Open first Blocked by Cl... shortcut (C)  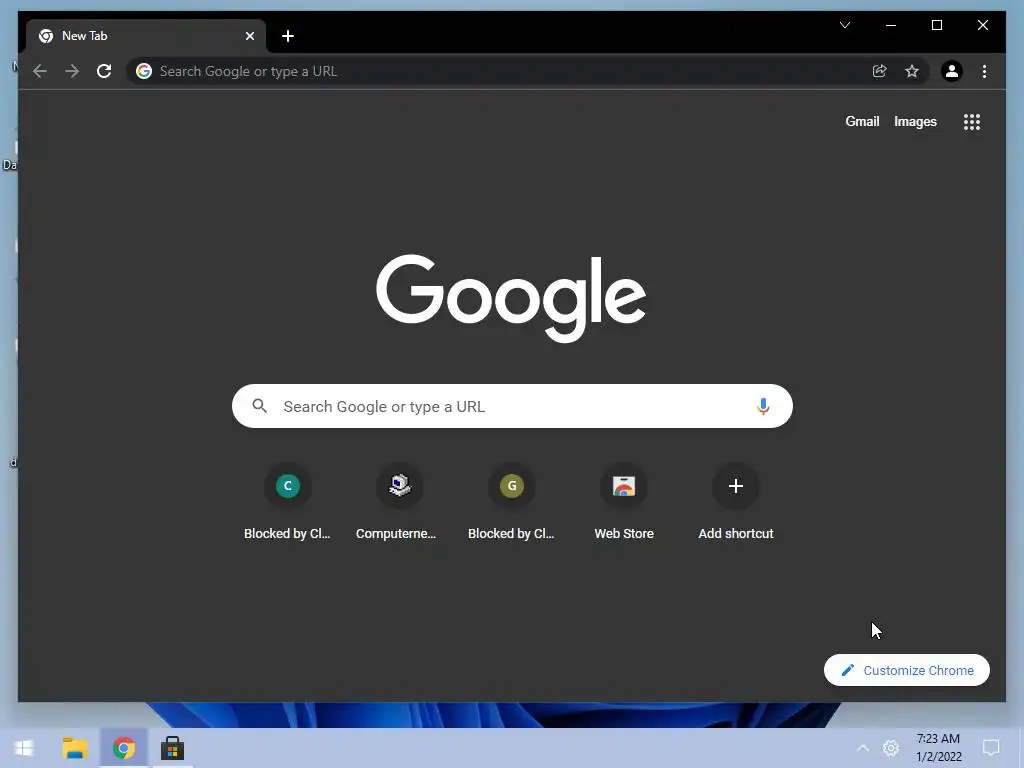click(x=287, y=502)
